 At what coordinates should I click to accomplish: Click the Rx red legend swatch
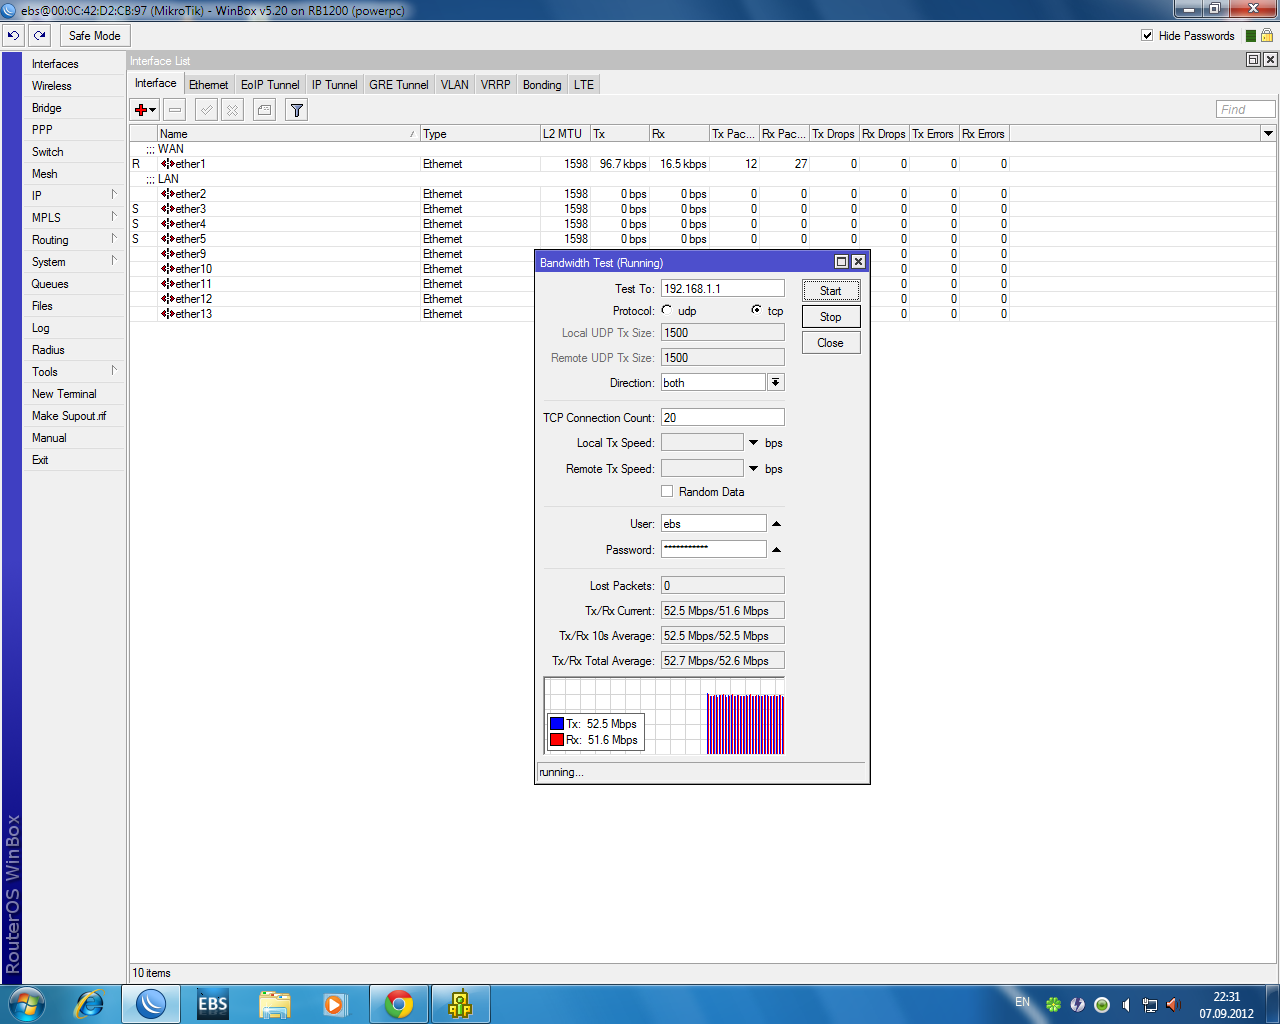point(557,740)
